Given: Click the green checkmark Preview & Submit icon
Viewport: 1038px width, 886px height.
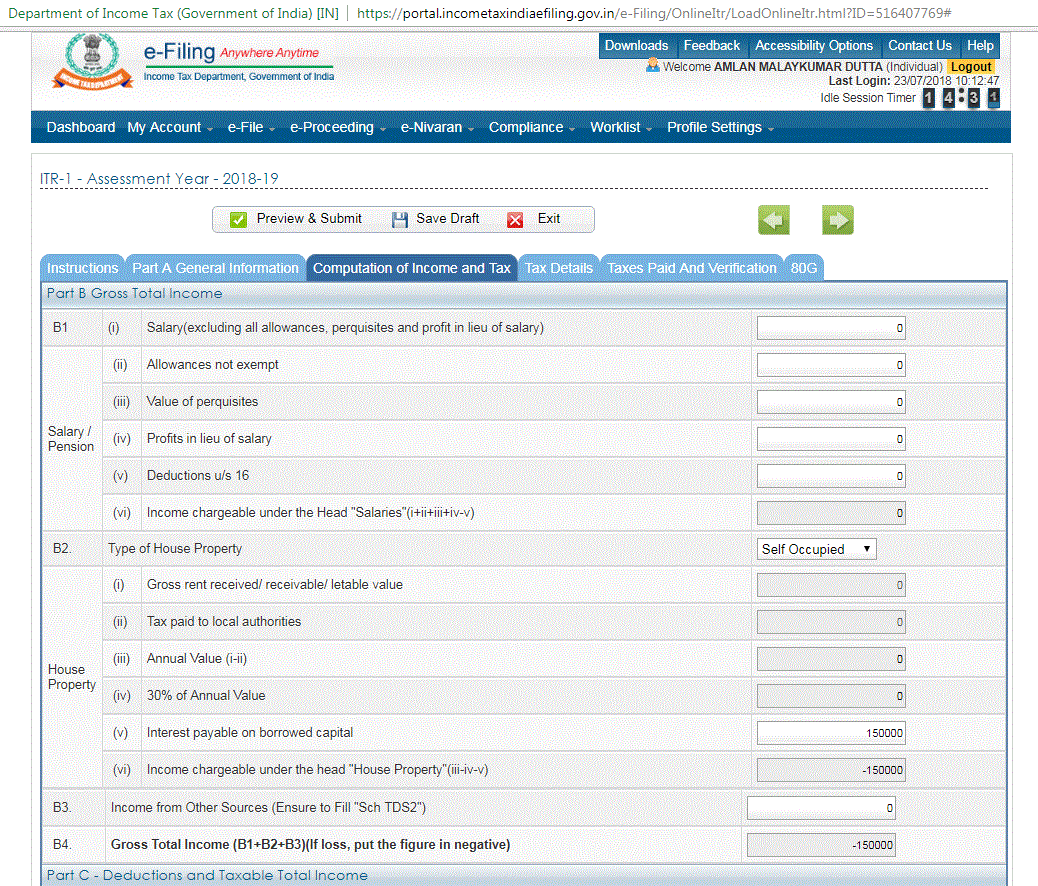Looking at the screenshot, I should [x=238, y=219].
